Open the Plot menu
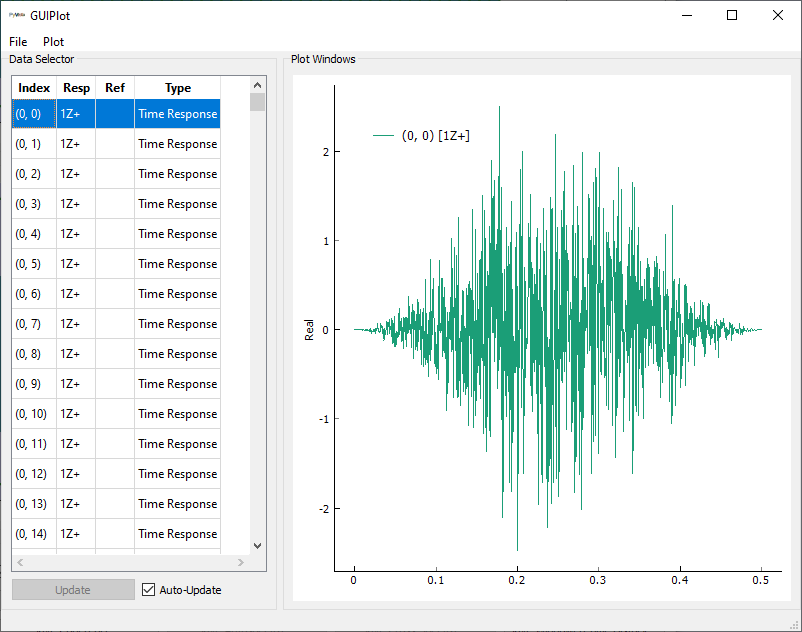 pyautogui.click(x=53, y=42)
